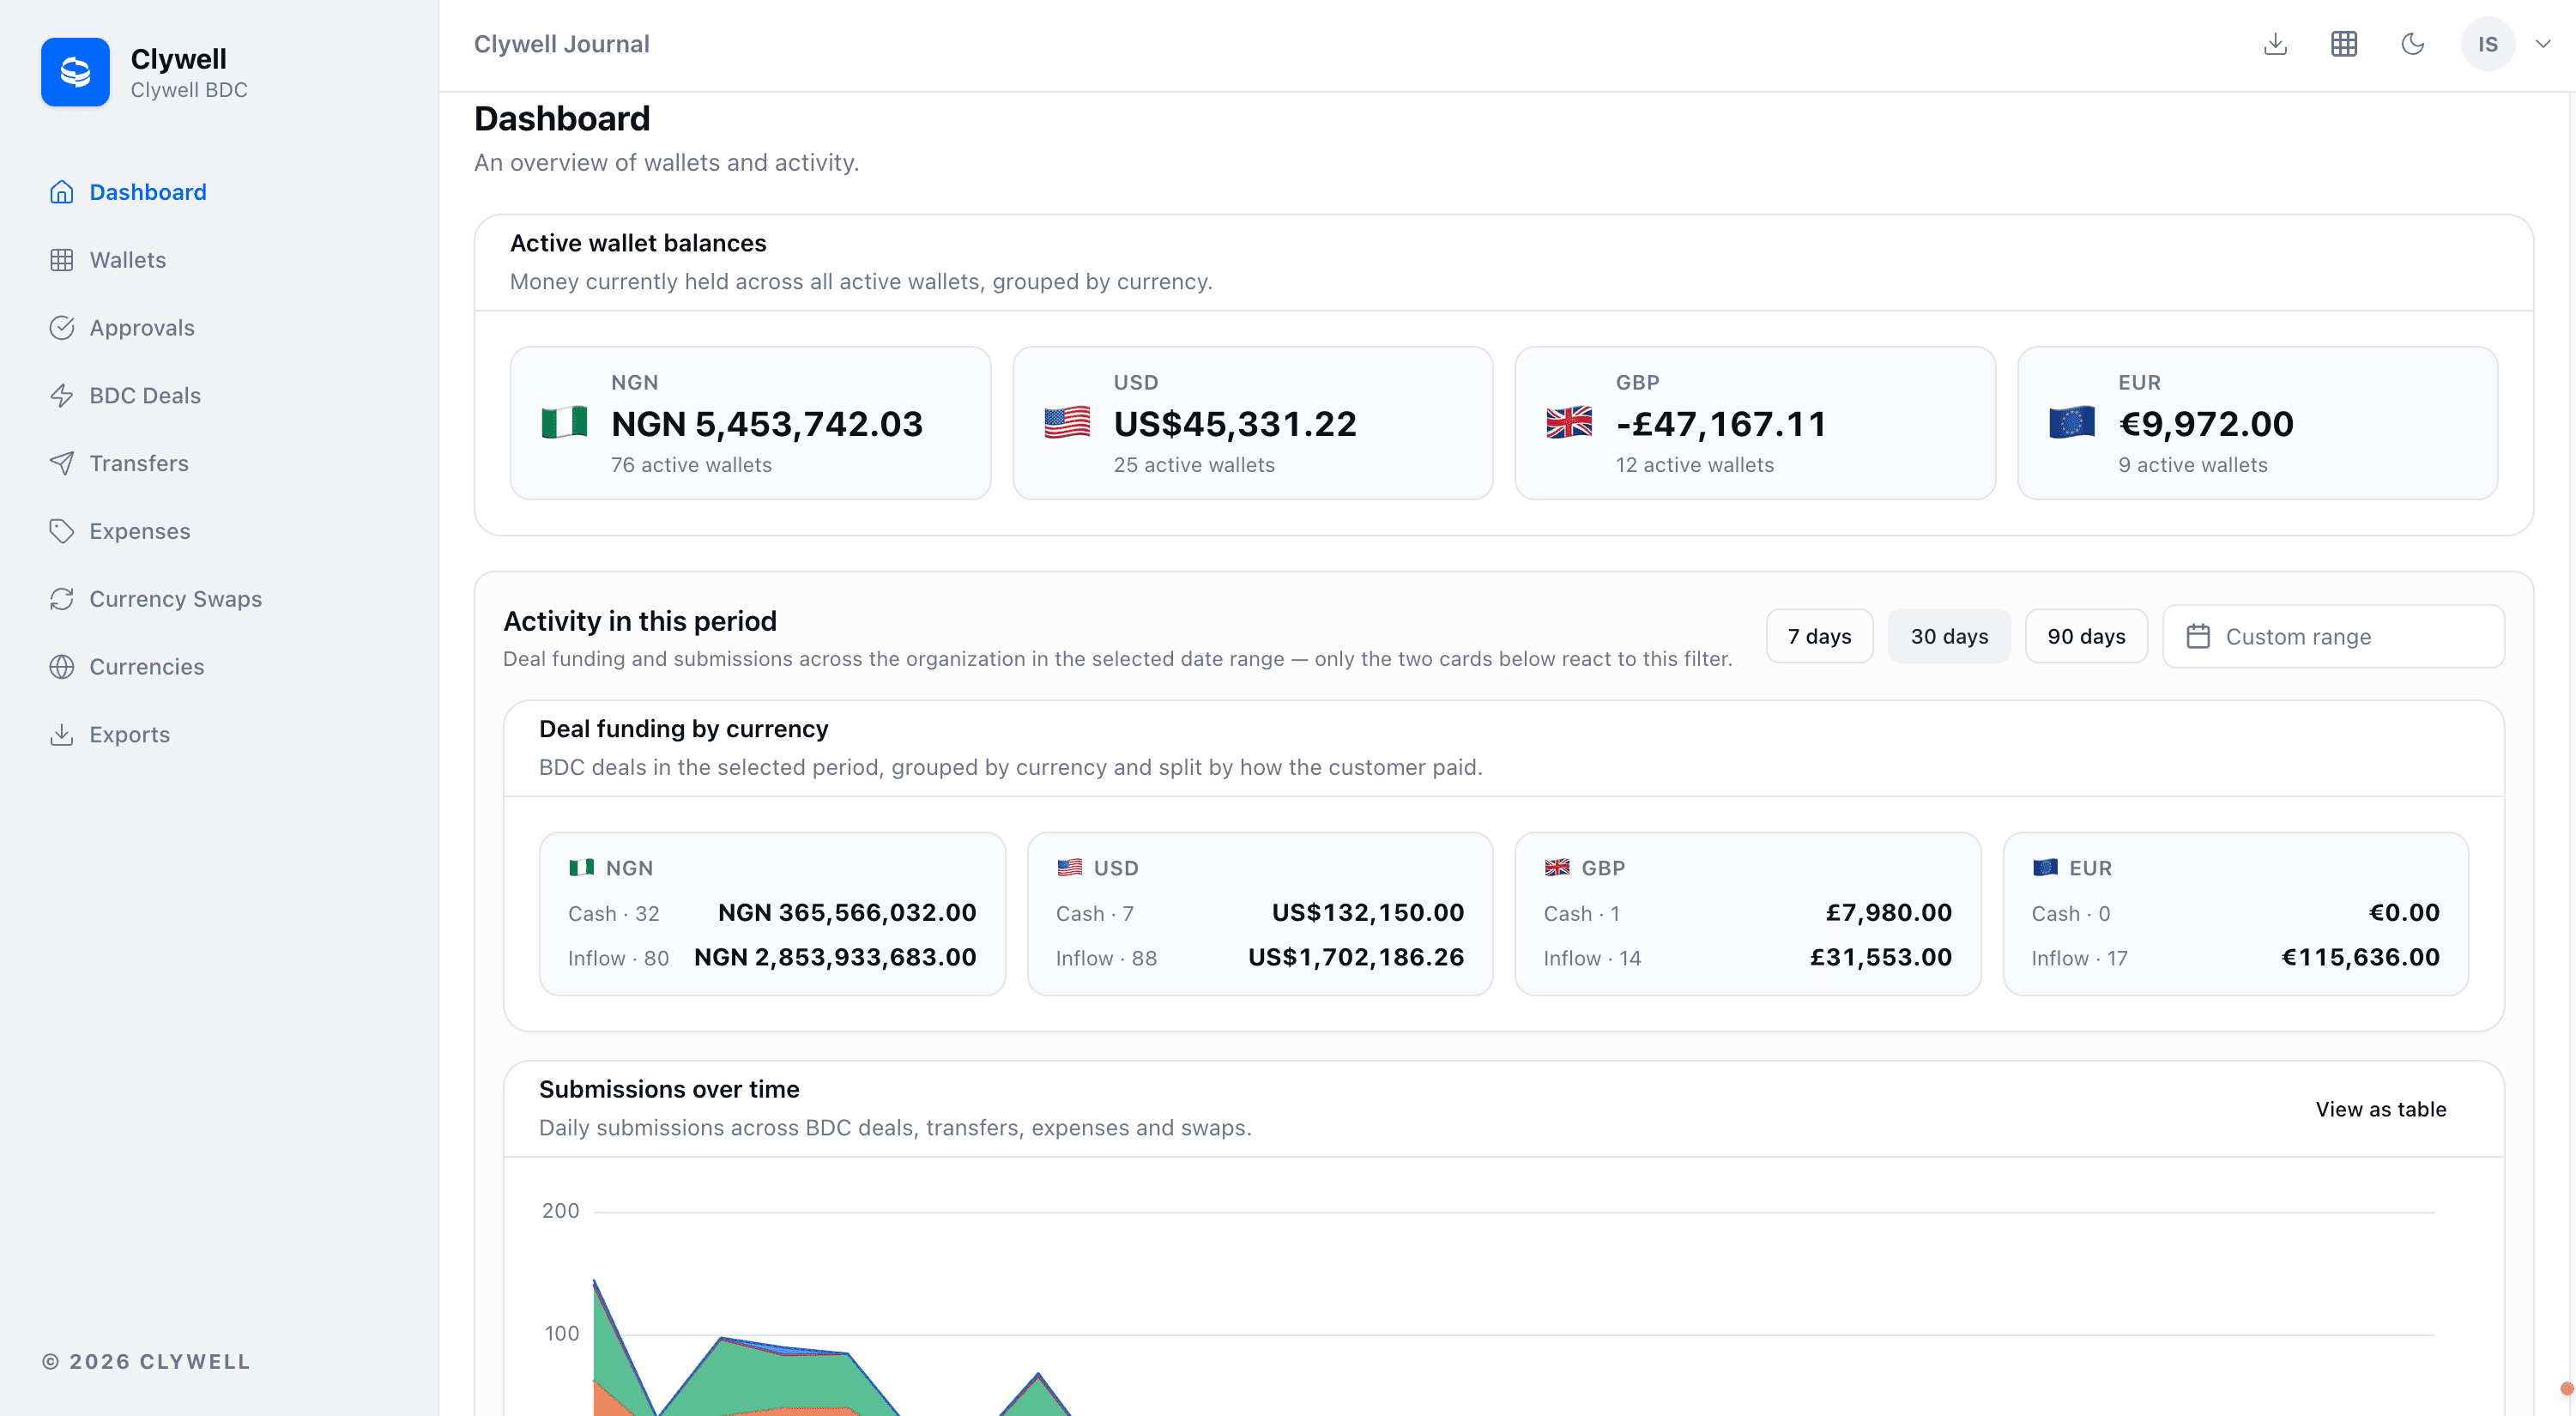Click the Approvals check-circle icon
This screenshot has height=1416, width=2576.
click(62, 328)
